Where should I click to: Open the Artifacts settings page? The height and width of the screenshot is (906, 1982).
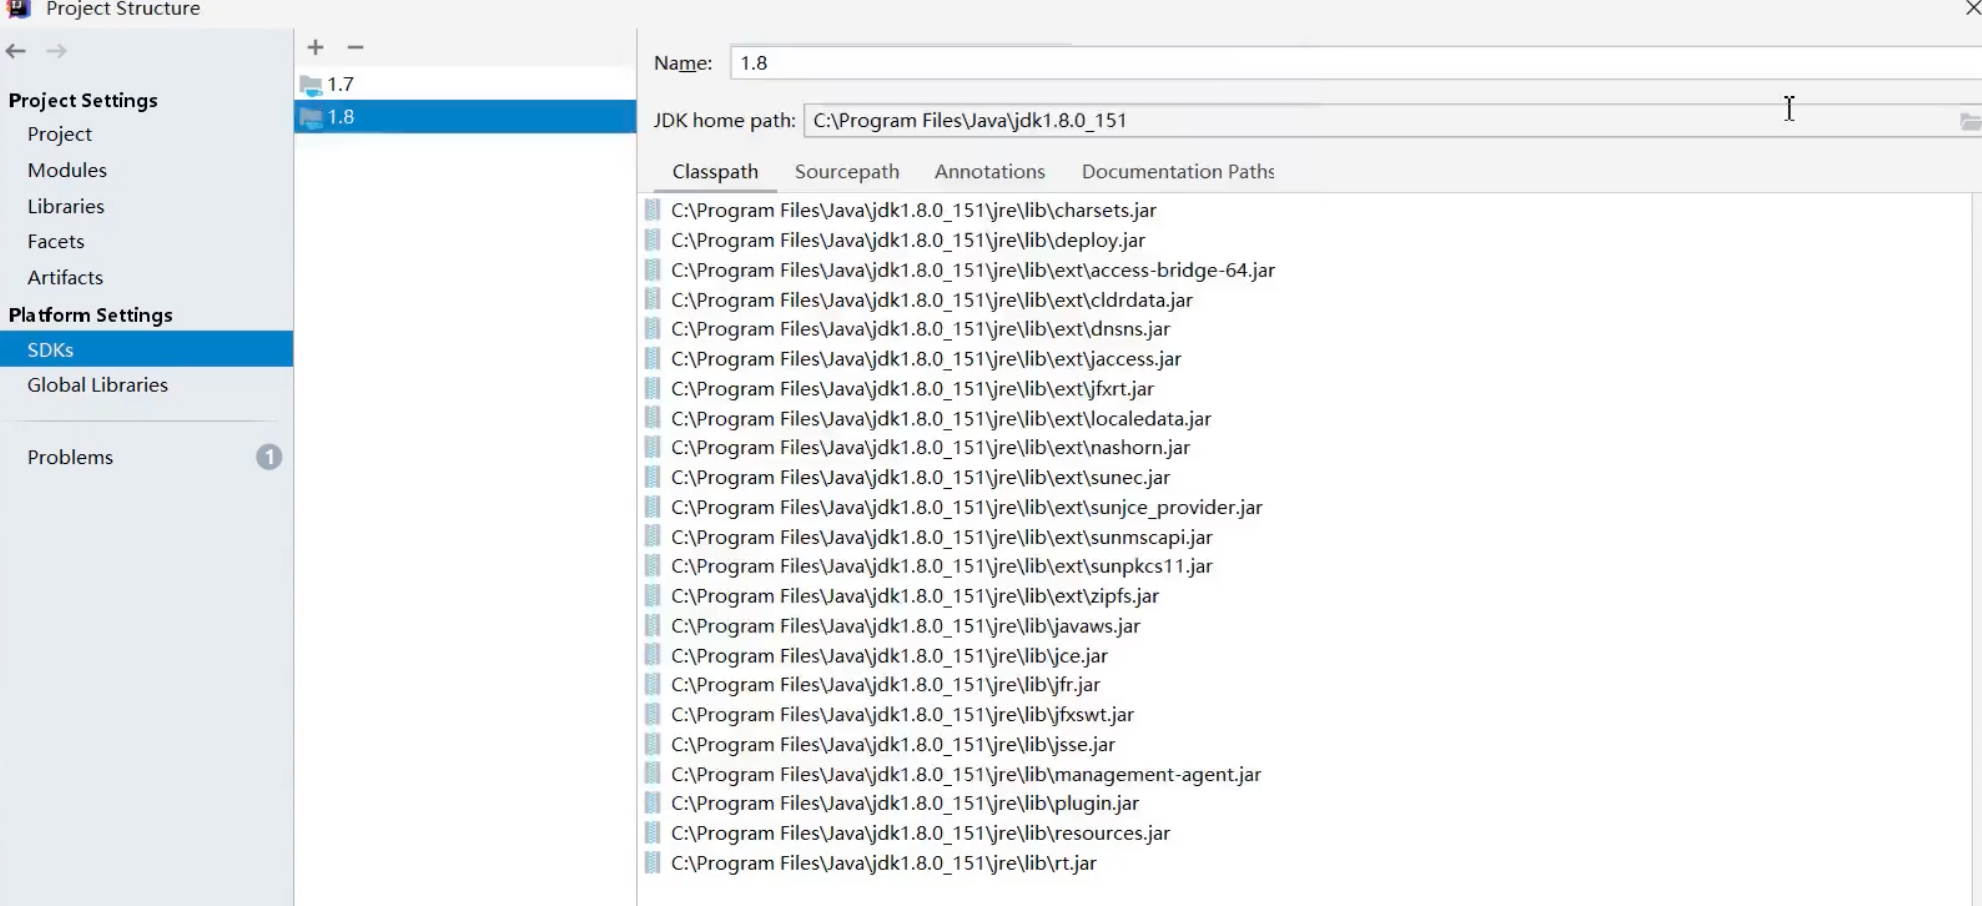point(65,277)
